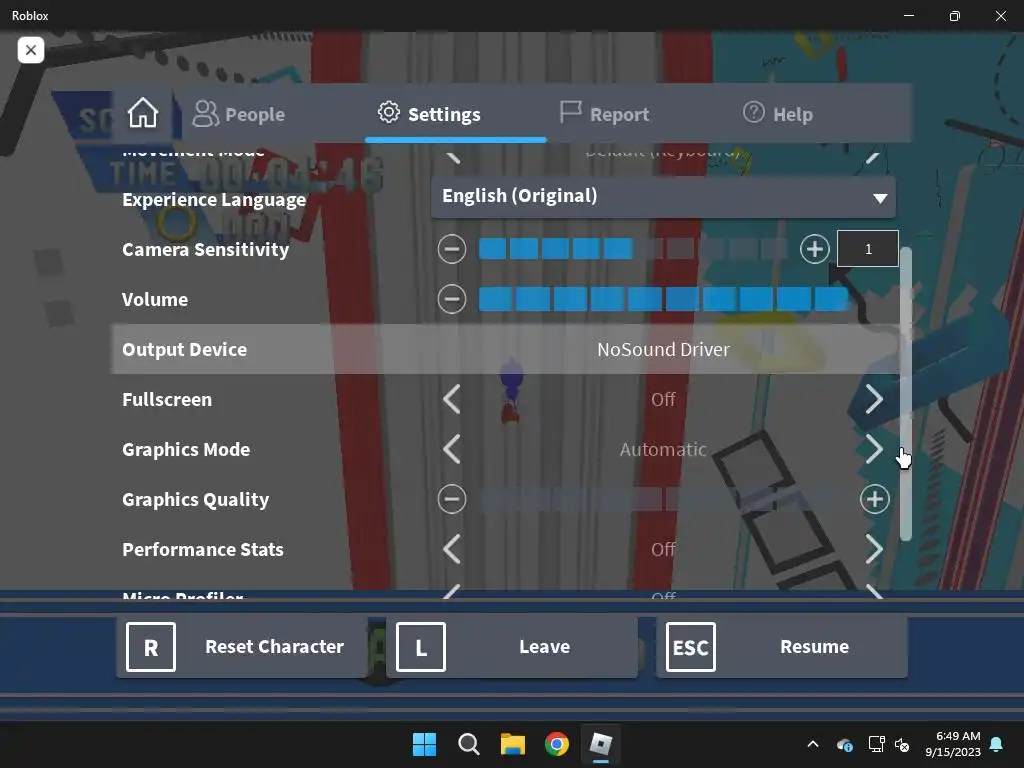Click the Roblox taskbar icon
Image resolution: width=1024 pixels, height=768 pixels.
click(600, 744)
